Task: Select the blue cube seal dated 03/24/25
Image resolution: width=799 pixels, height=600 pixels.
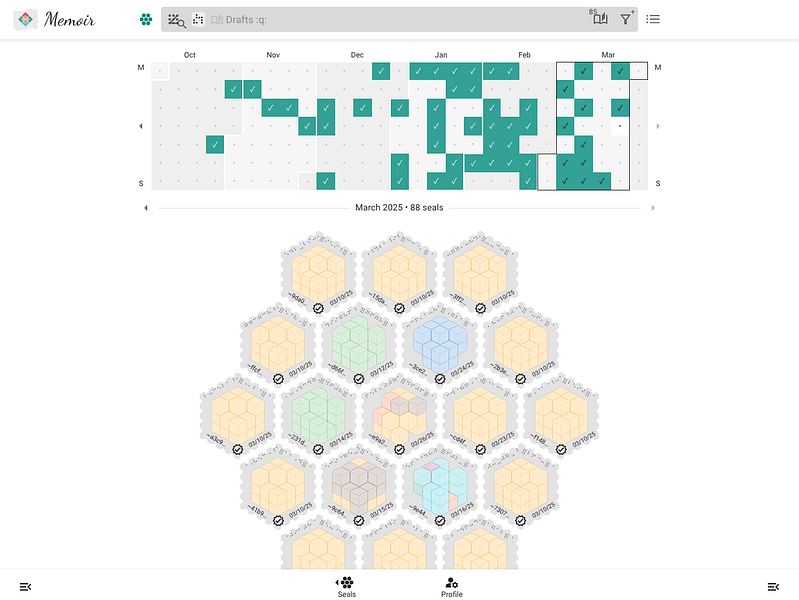Action: click(440, 343)
